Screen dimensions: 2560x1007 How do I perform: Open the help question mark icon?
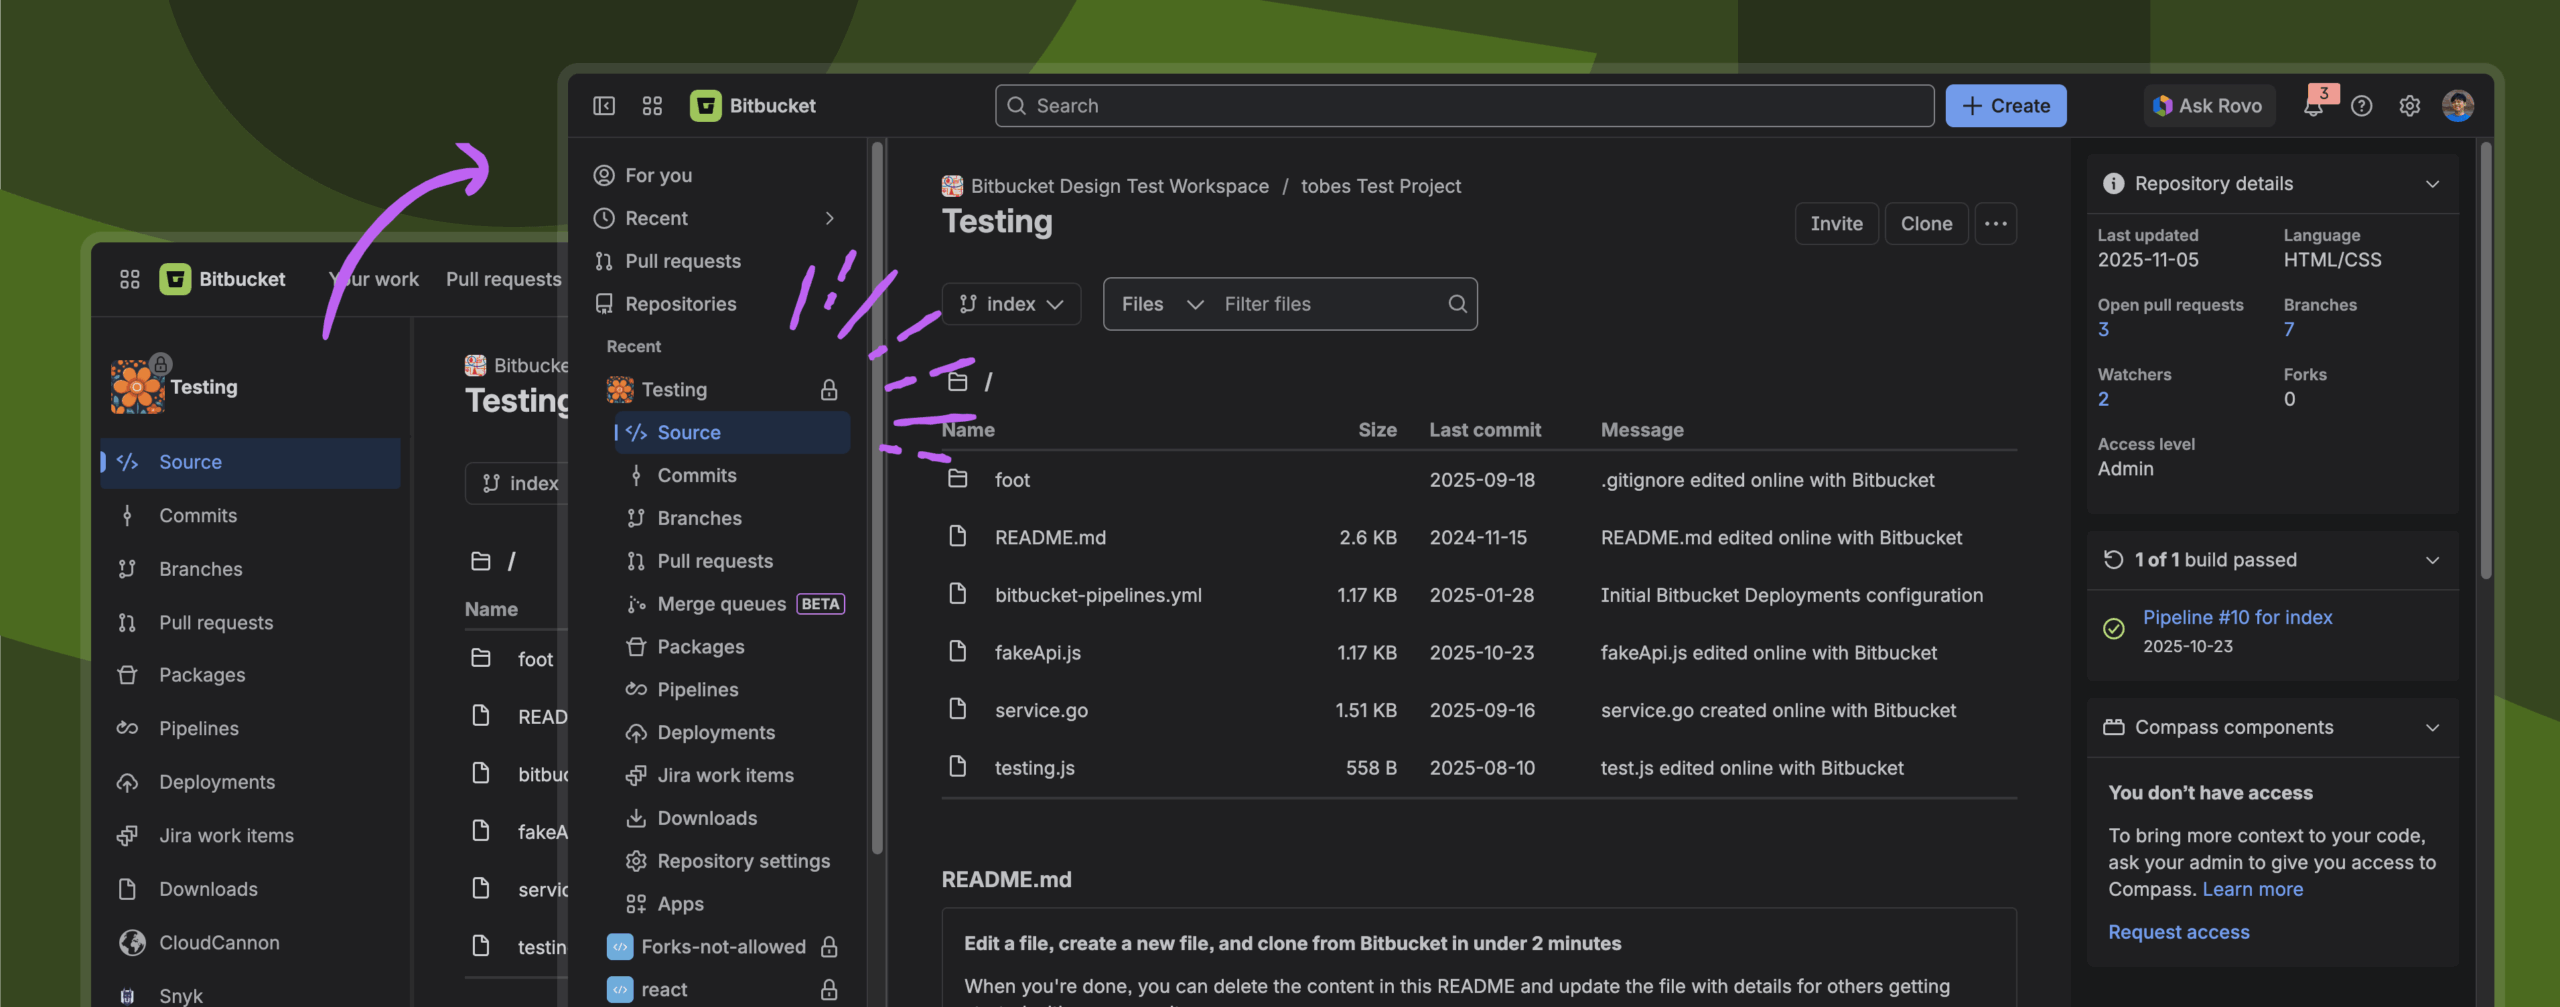[x=2361, y=106]
